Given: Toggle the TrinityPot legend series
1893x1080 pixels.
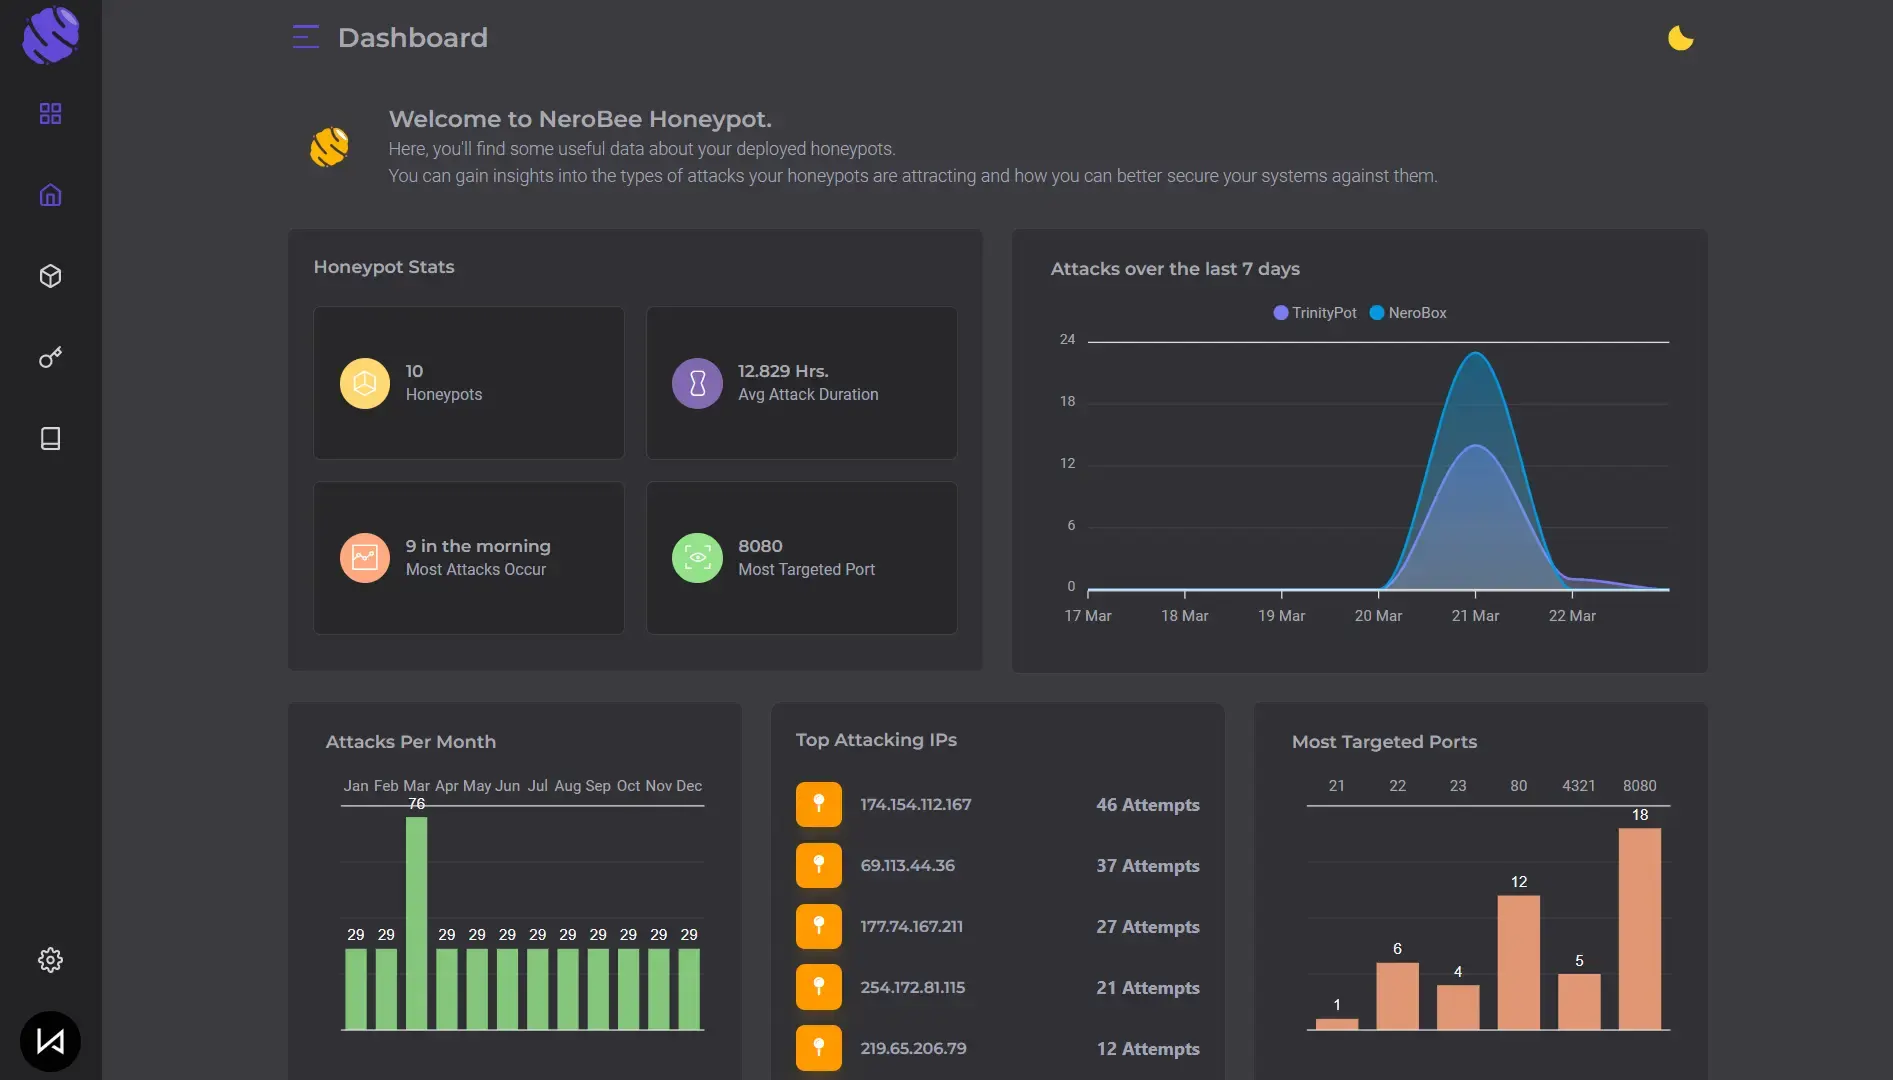Looking at the screenshot, I should click(x=1314, y=313).
